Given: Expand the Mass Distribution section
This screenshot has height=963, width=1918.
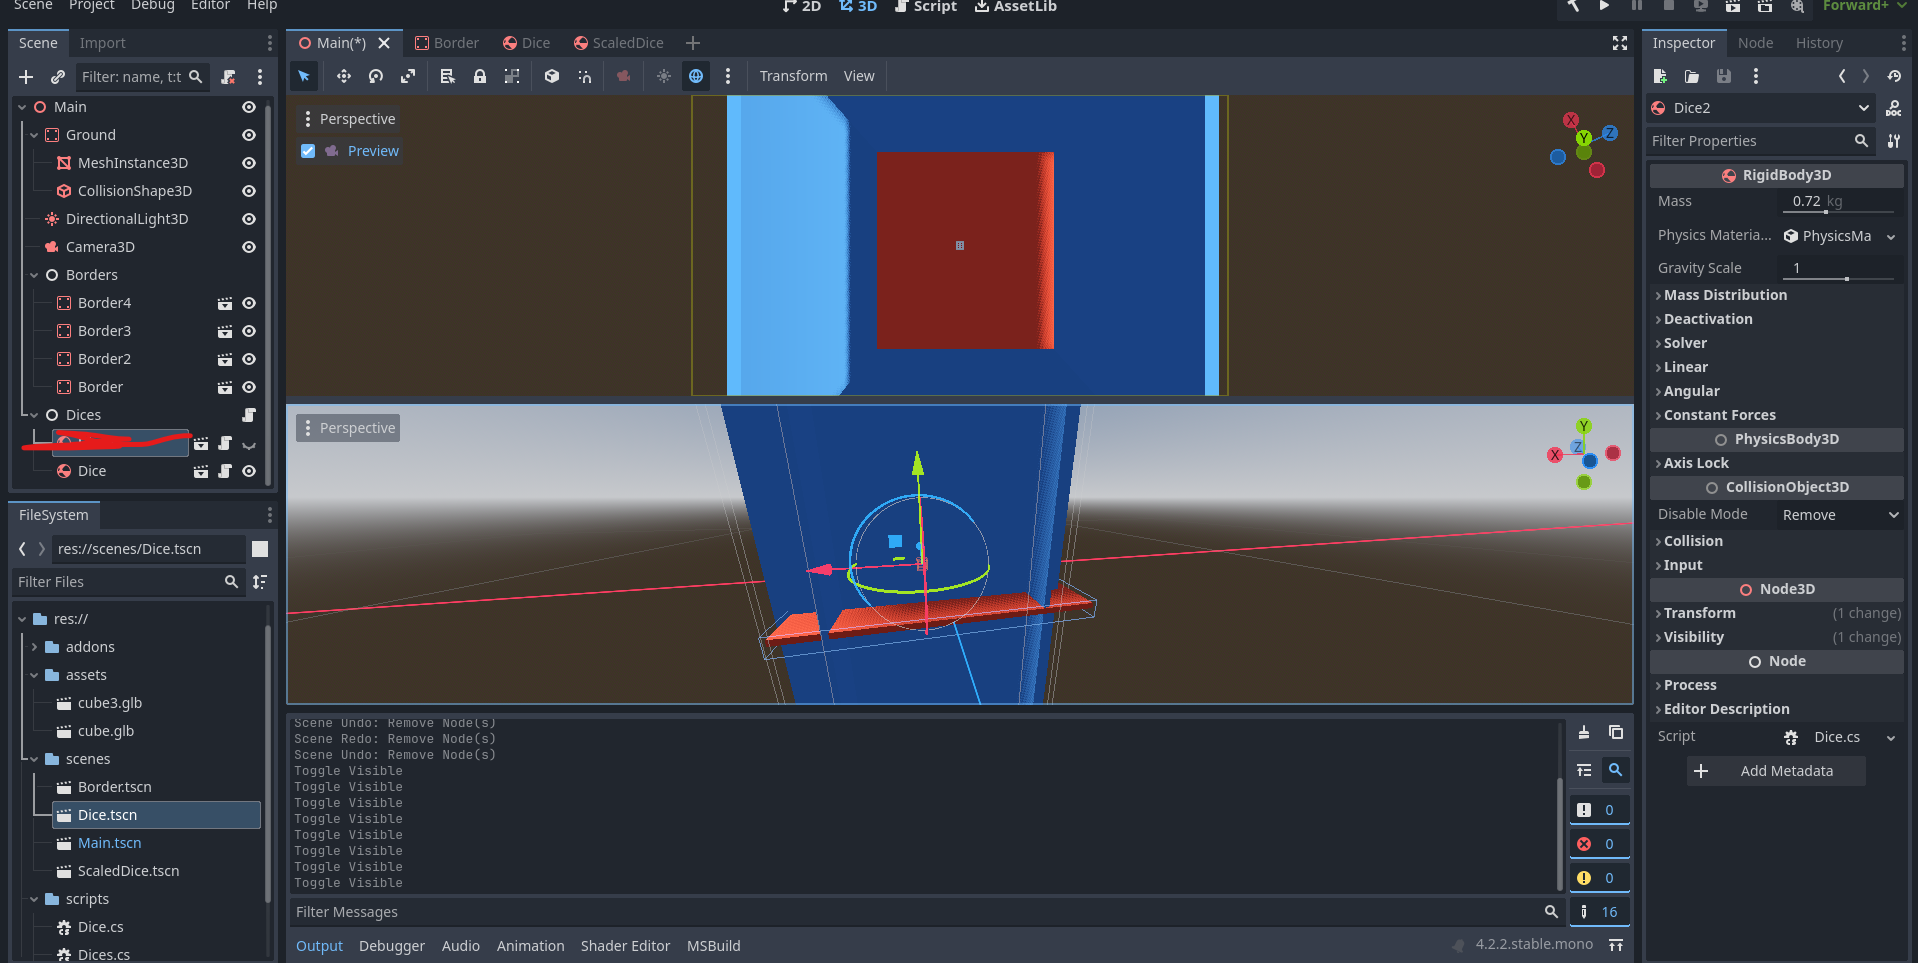Looking at the screenshot, I should pyautogui.click(x=1725, y=295).
